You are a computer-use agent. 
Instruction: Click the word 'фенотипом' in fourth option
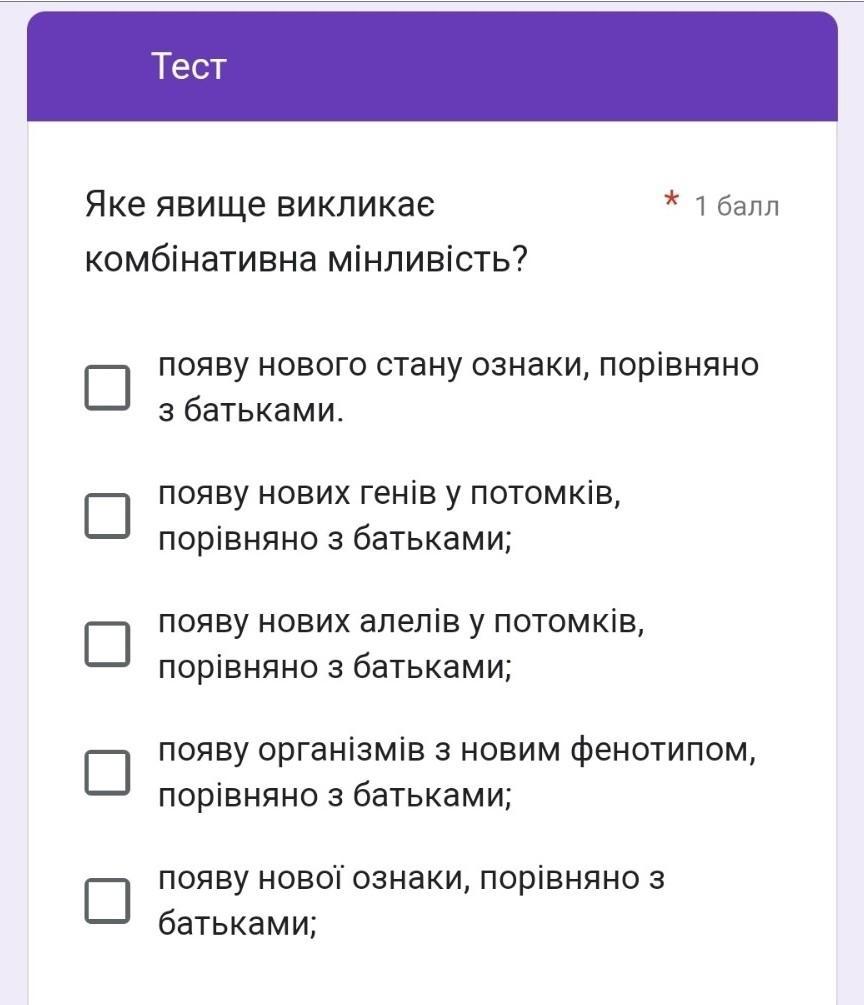point(663,751)
